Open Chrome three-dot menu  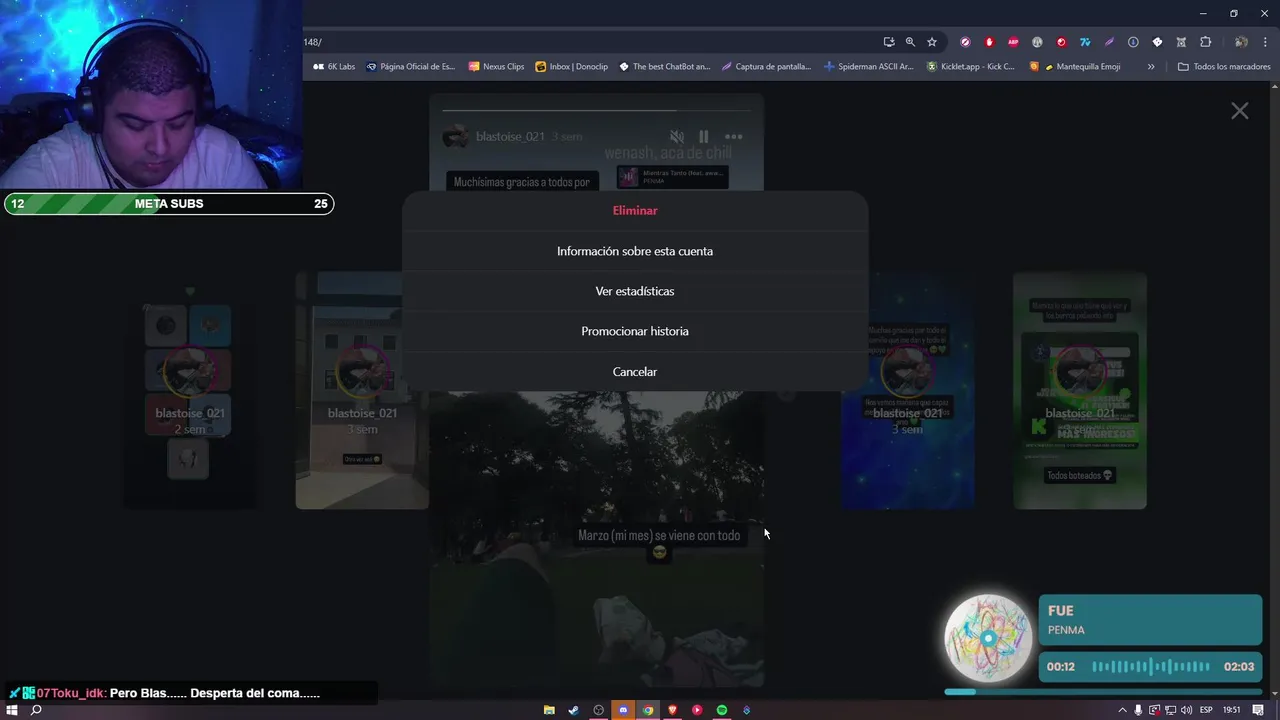tap(1265, 42)
